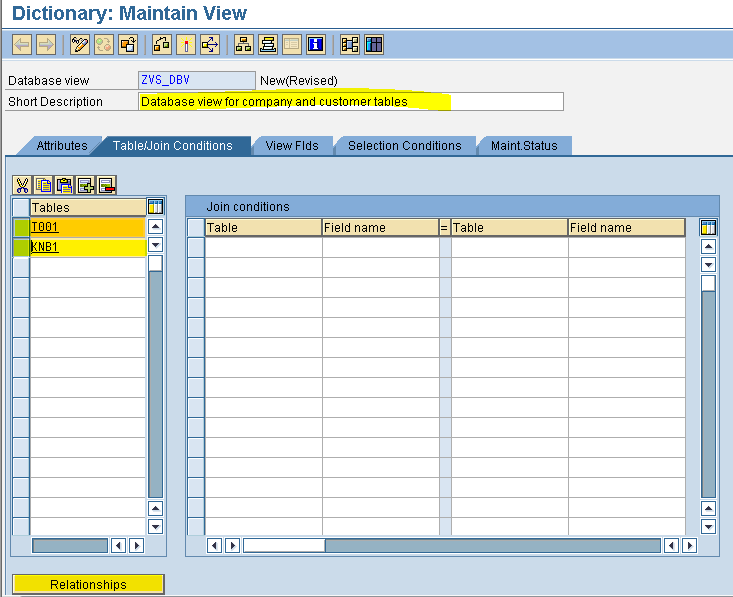
Task: Click the Short Description input field
Action: click(x=351, y=101)
